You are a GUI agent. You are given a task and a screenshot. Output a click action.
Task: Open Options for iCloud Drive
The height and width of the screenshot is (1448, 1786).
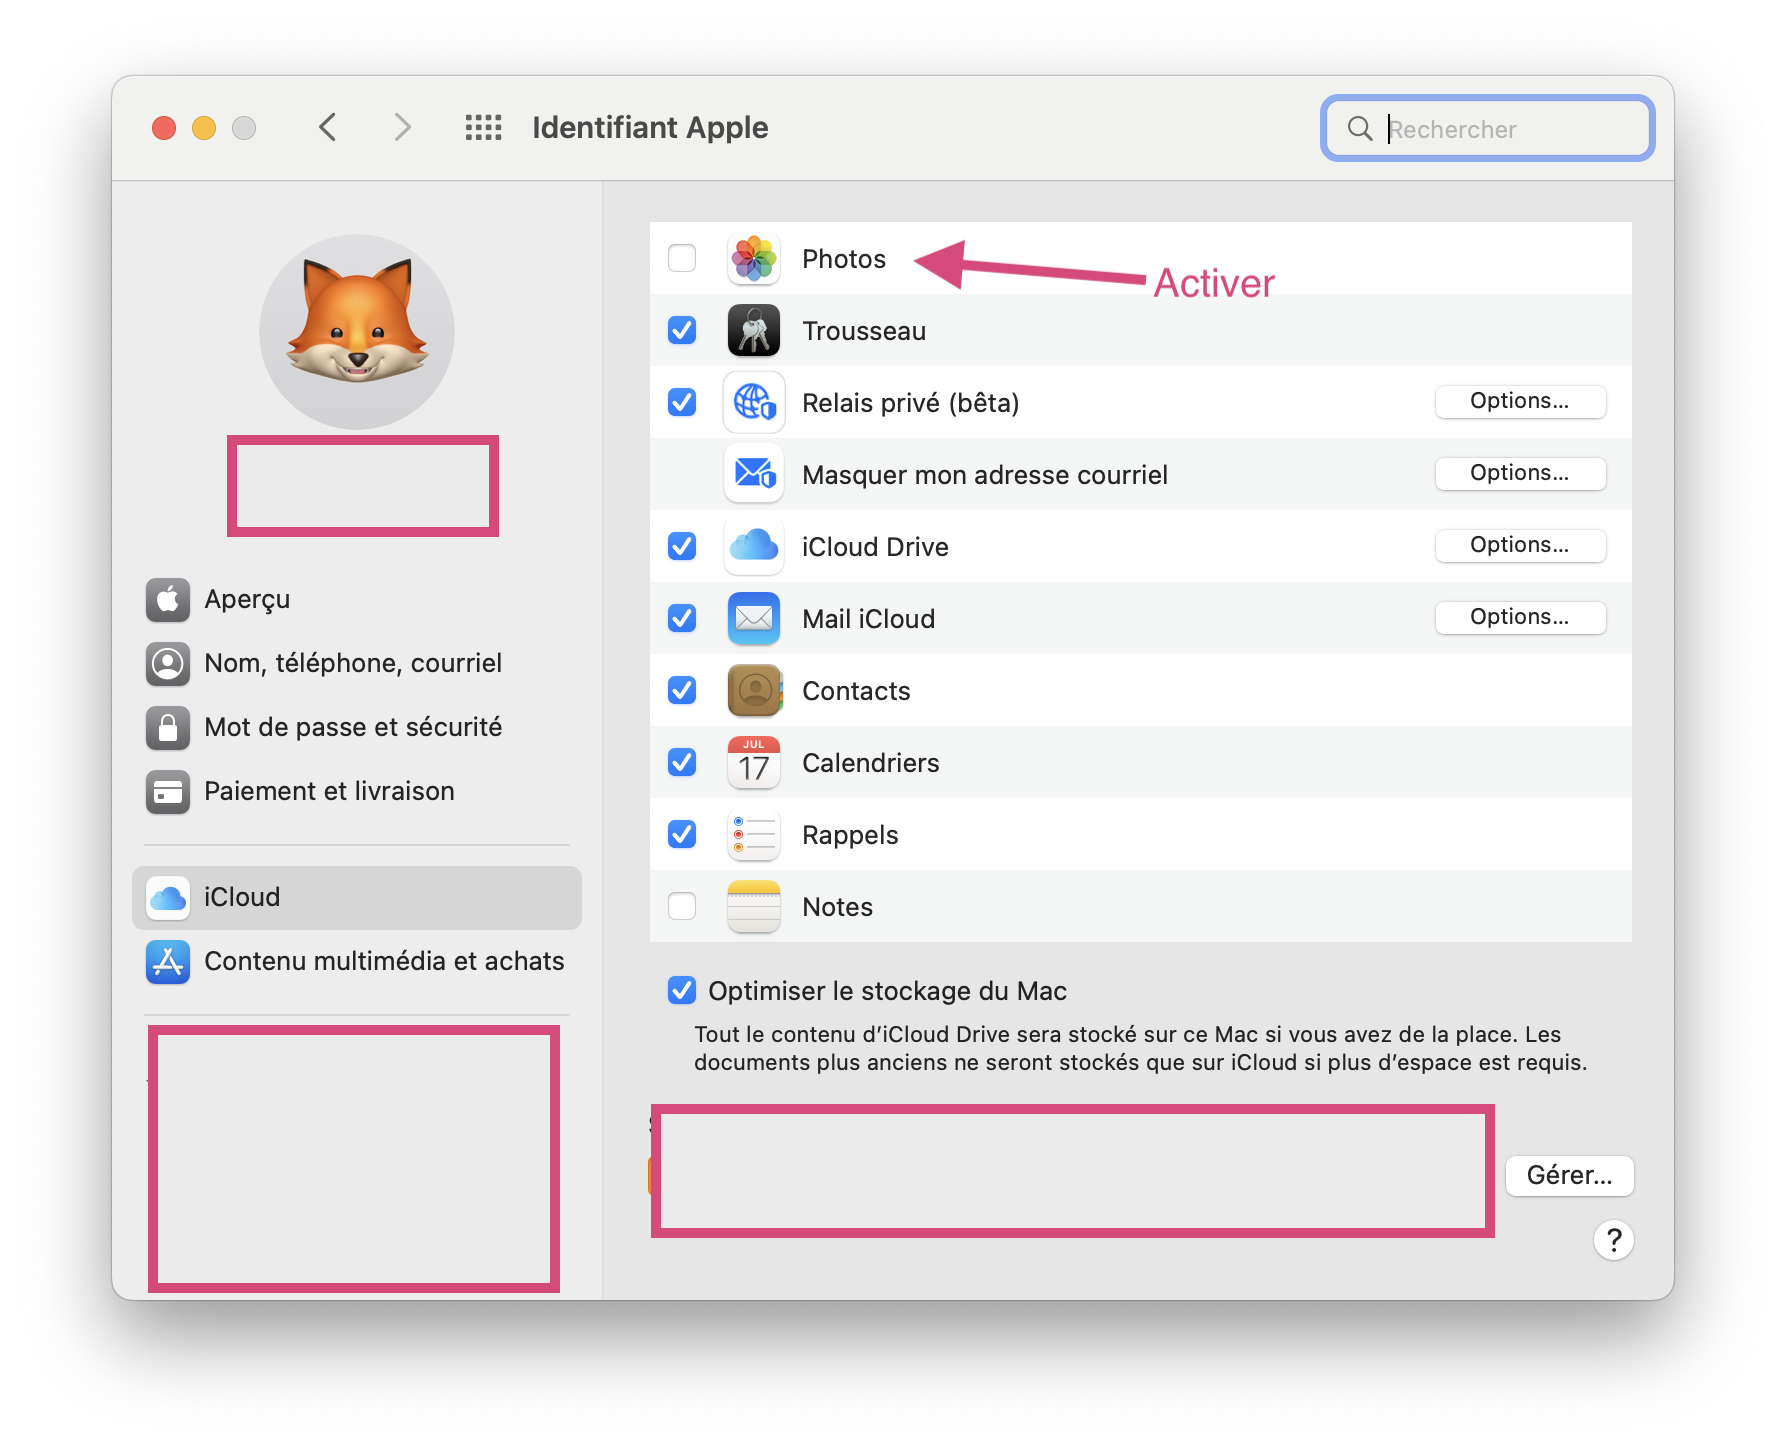tap(1520, 546)
